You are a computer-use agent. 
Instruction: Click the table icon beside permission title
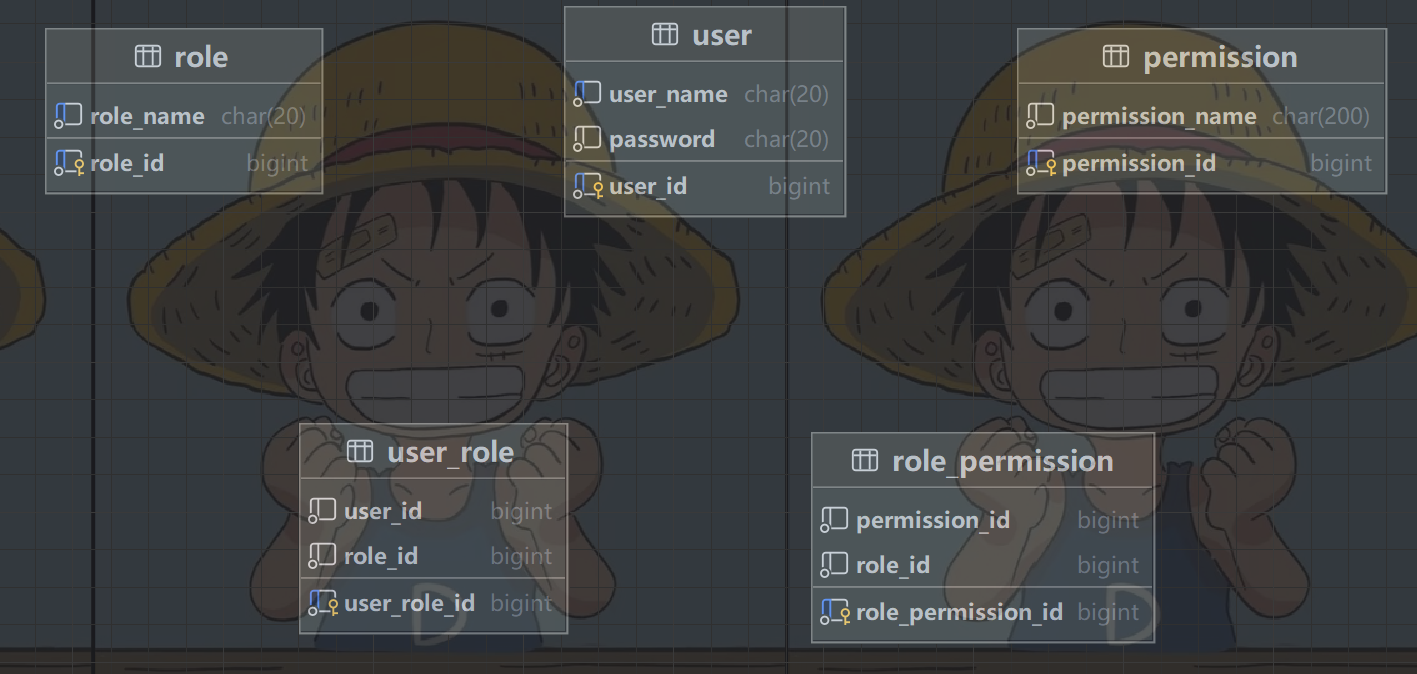(x=1116, y=57)
